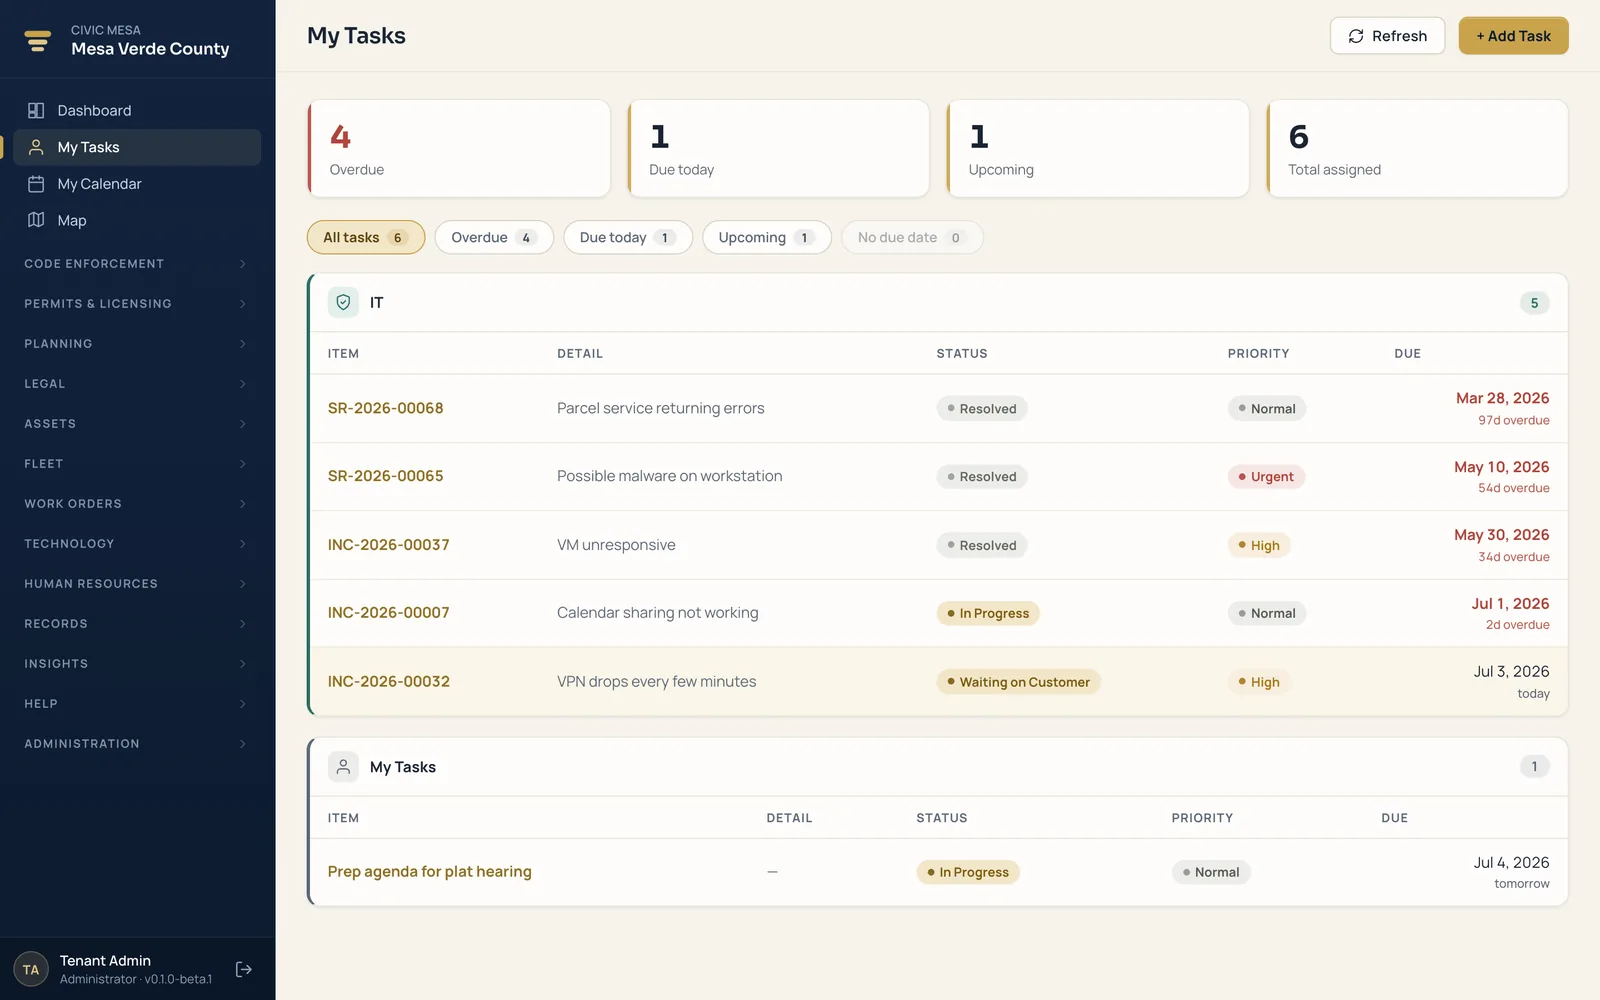The image size is (1600, 1000).
Task: Open Prep agenda for plat hearing task
Action: click(x=430, y=872)
